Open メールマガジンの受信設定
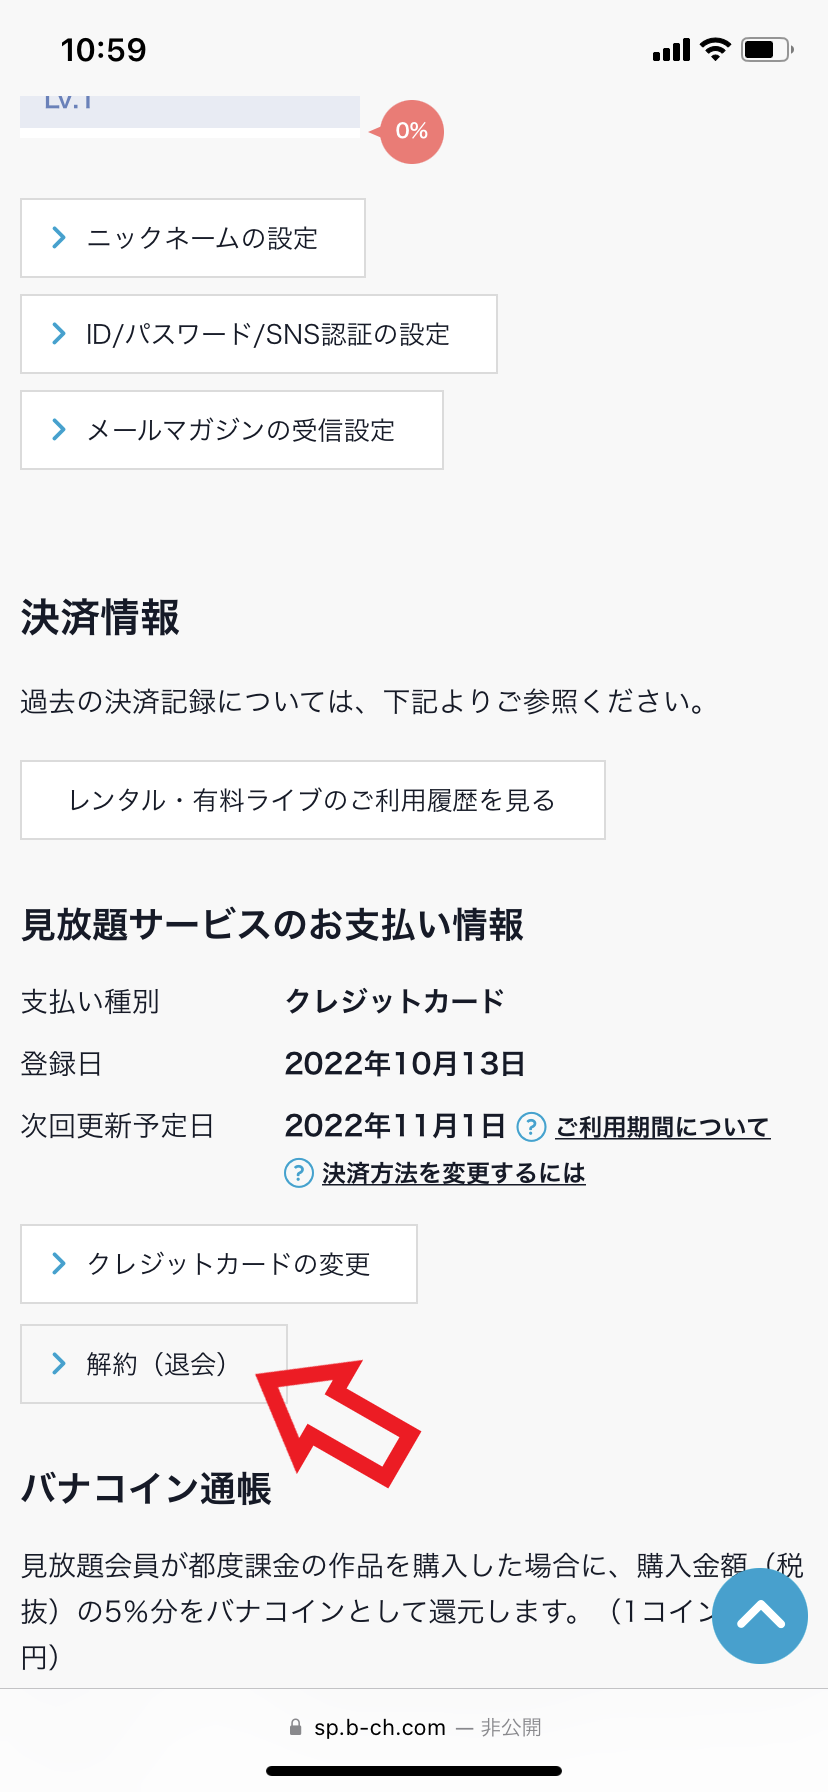The image size is (828, 1792). (x=231, y=430)
